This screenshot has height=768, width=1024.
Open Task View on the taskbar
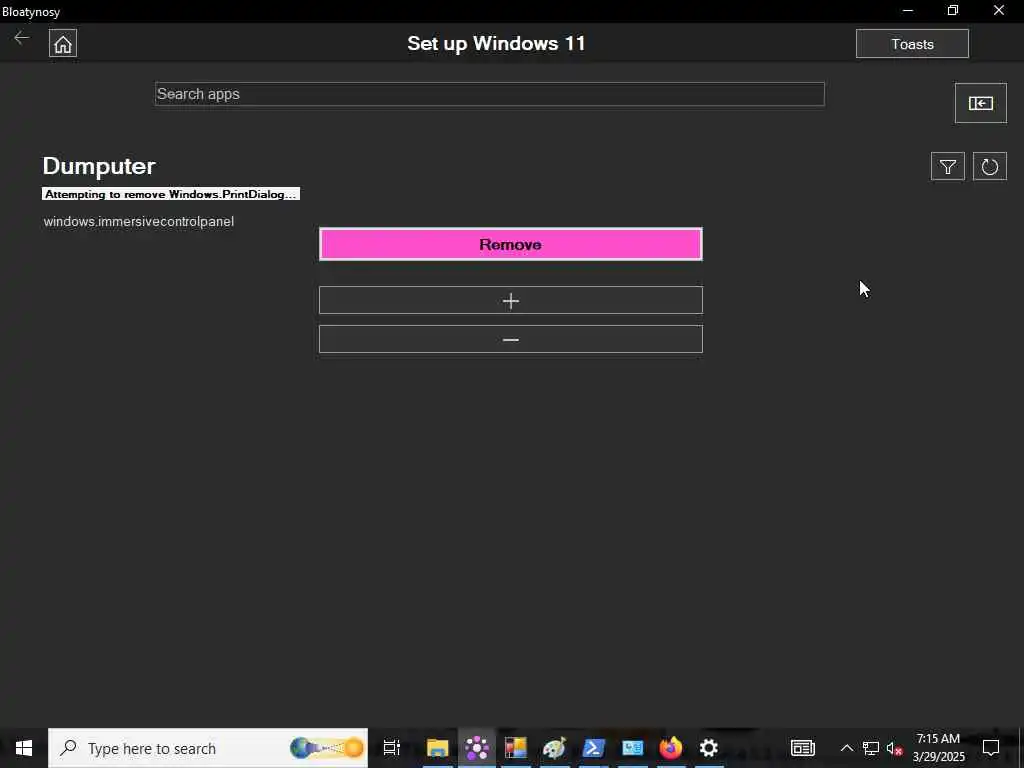click(391, 748)
